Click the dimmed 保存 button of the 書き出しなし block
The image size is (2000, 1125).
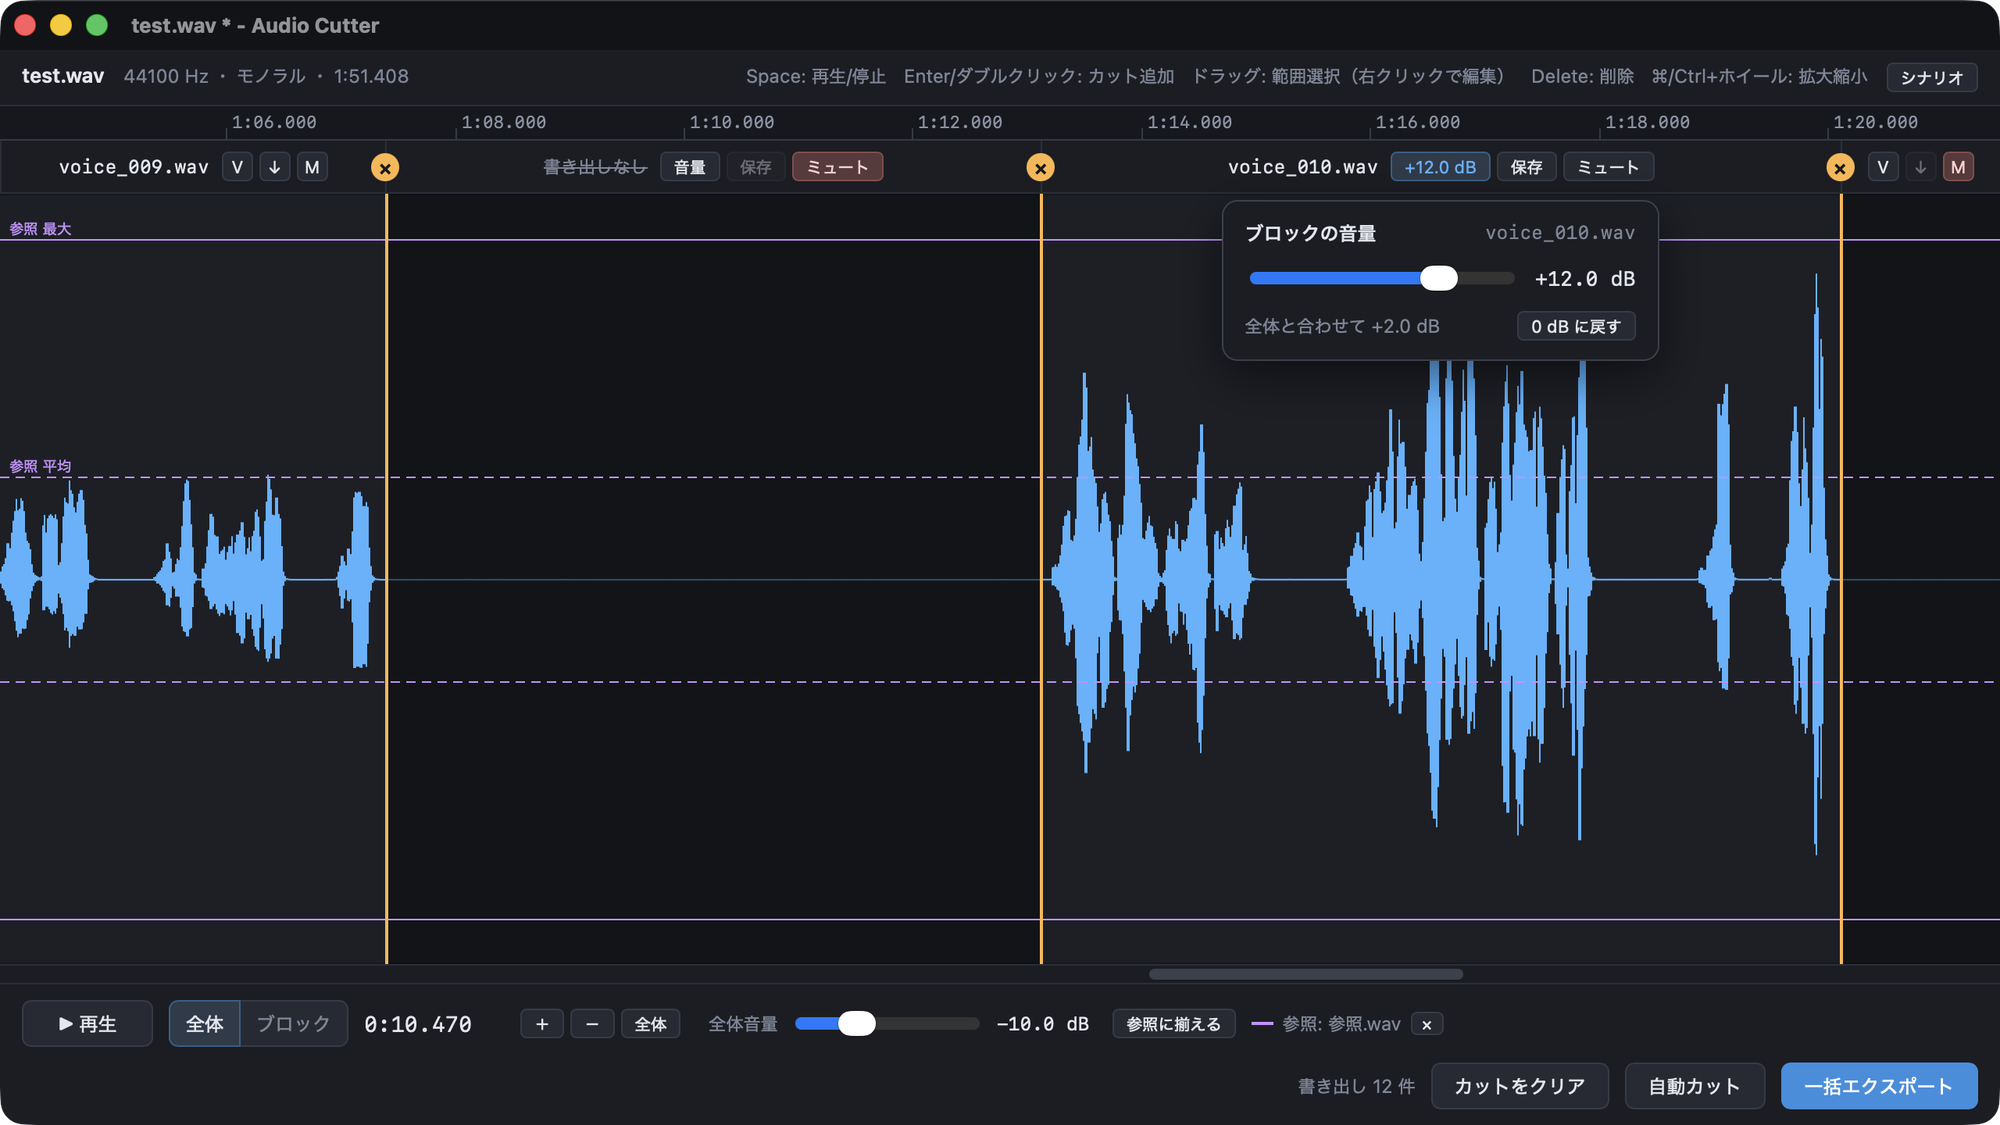click(756, 167)
